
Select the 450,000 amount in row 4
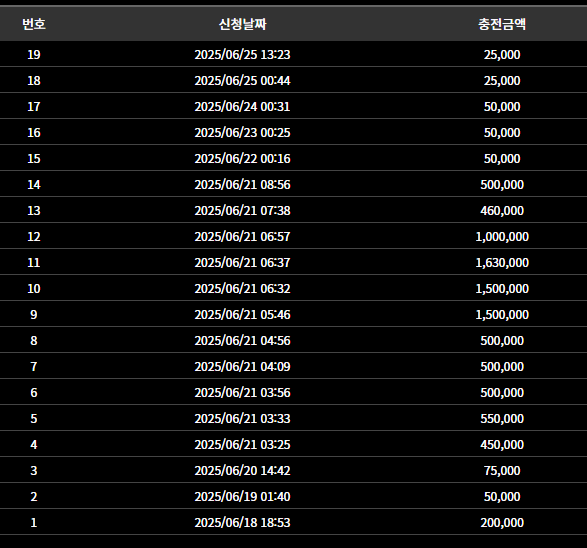point(502,444)
